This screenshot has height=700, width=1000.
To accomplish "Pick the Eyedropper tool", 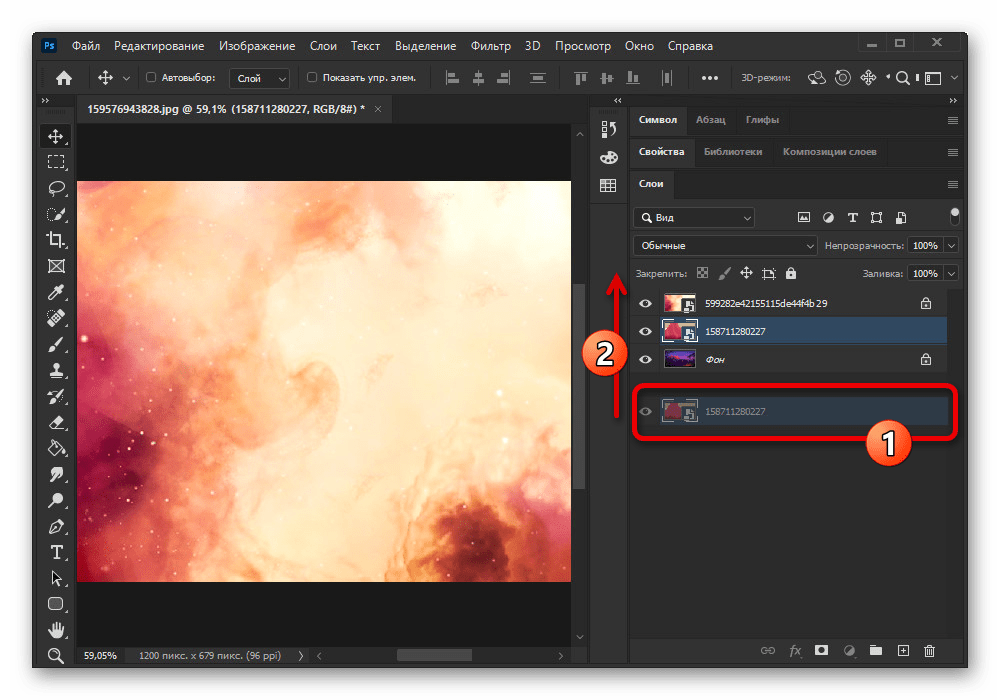I will [x=56, y=292].
